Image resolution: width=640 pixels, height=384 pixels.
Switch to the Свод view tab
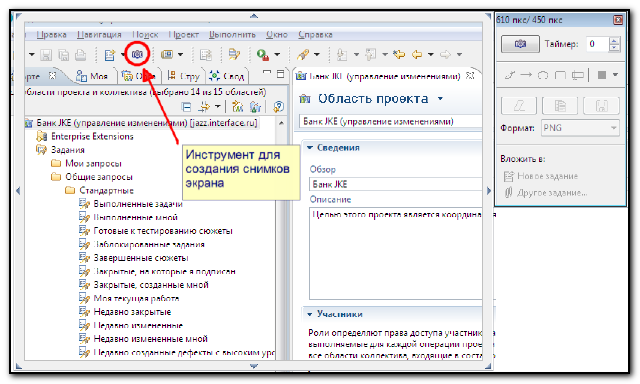coord(227,76)
